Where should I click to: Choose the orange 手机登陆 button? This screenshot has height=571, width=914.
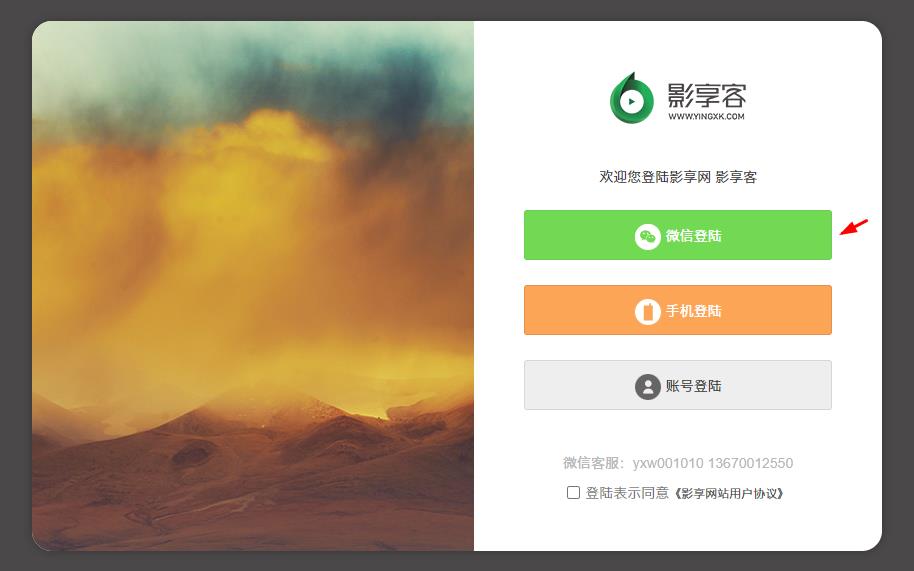click(677, 310)
